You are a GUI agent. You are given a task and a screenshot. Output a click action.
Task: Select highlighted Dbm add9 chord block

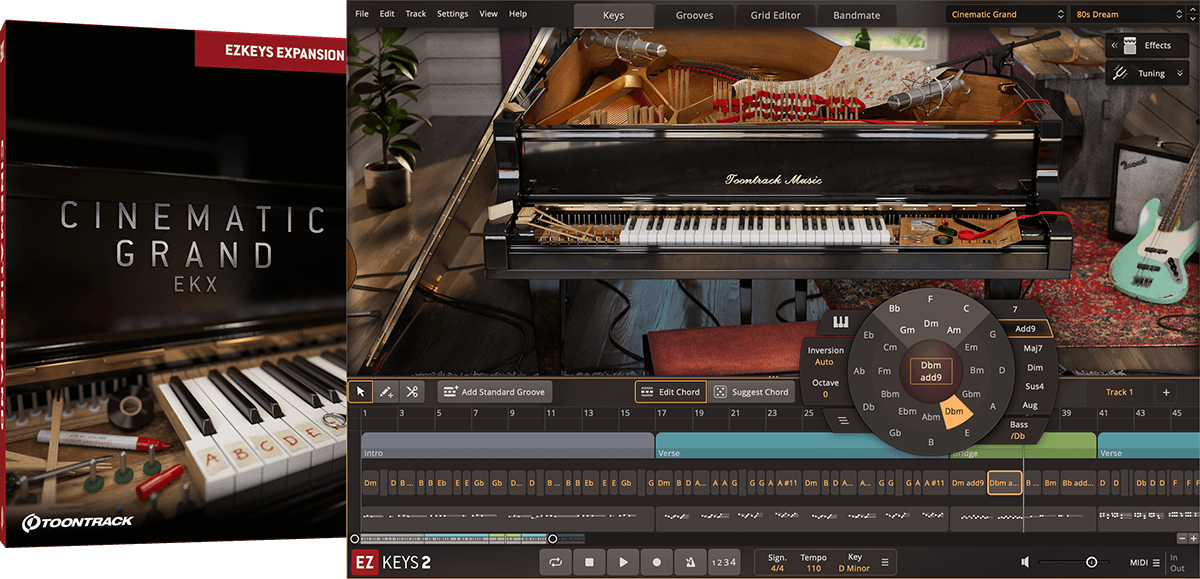(x=1005, y=484)
